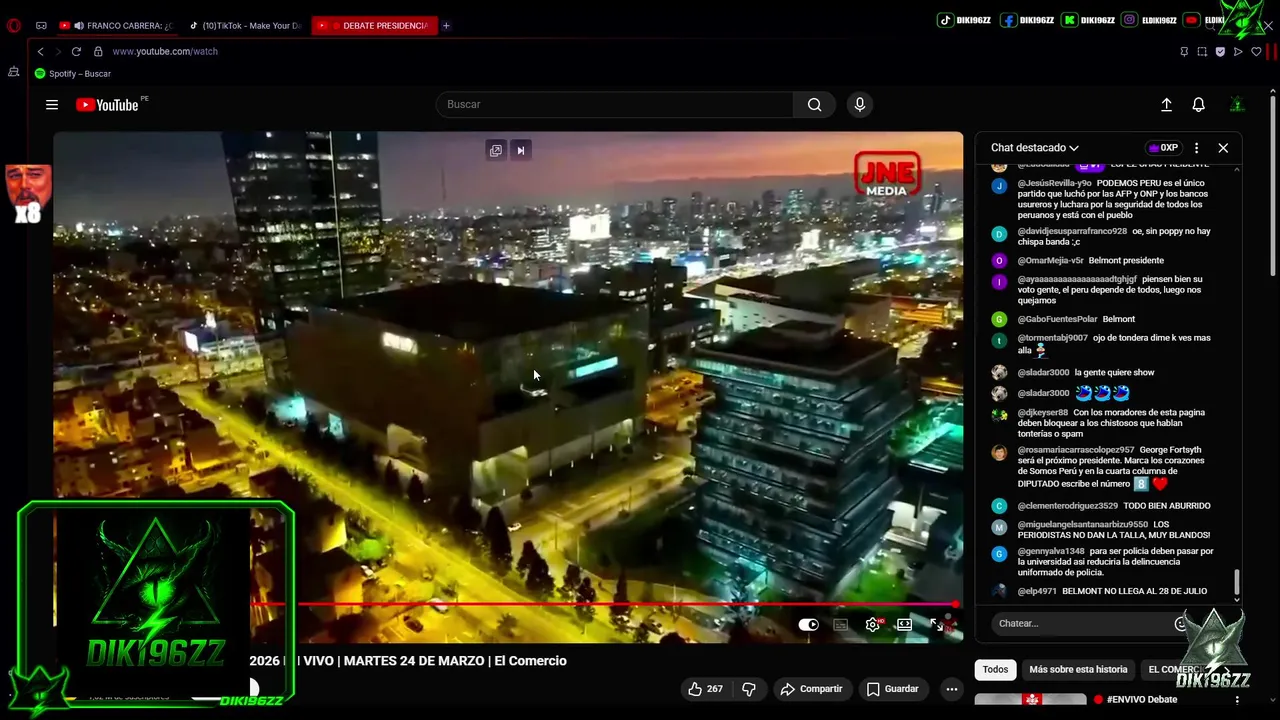Screen dimensions: 1280x720
Task: Click the chat message 'Belmont presidente'
Action: [x=1126, y=261]
